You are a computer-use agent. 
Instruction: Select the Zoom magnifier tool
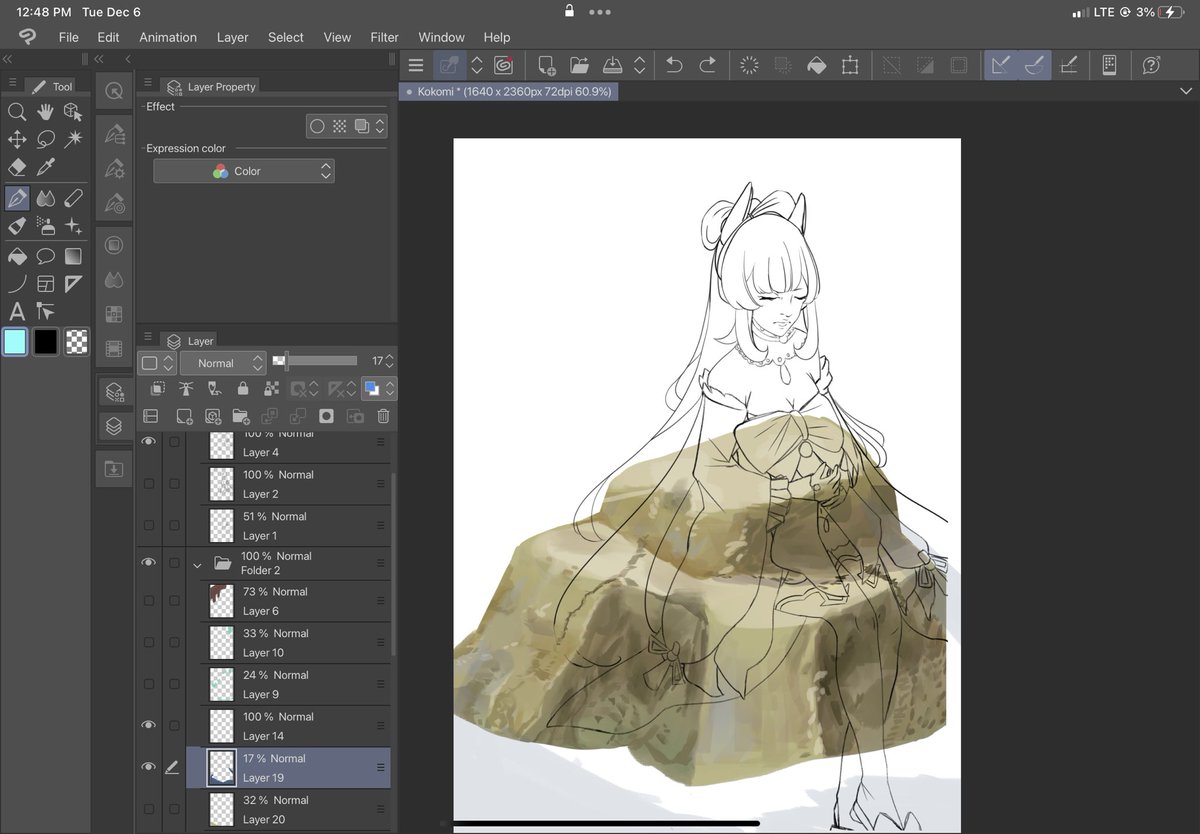click(x=17, y=112)
